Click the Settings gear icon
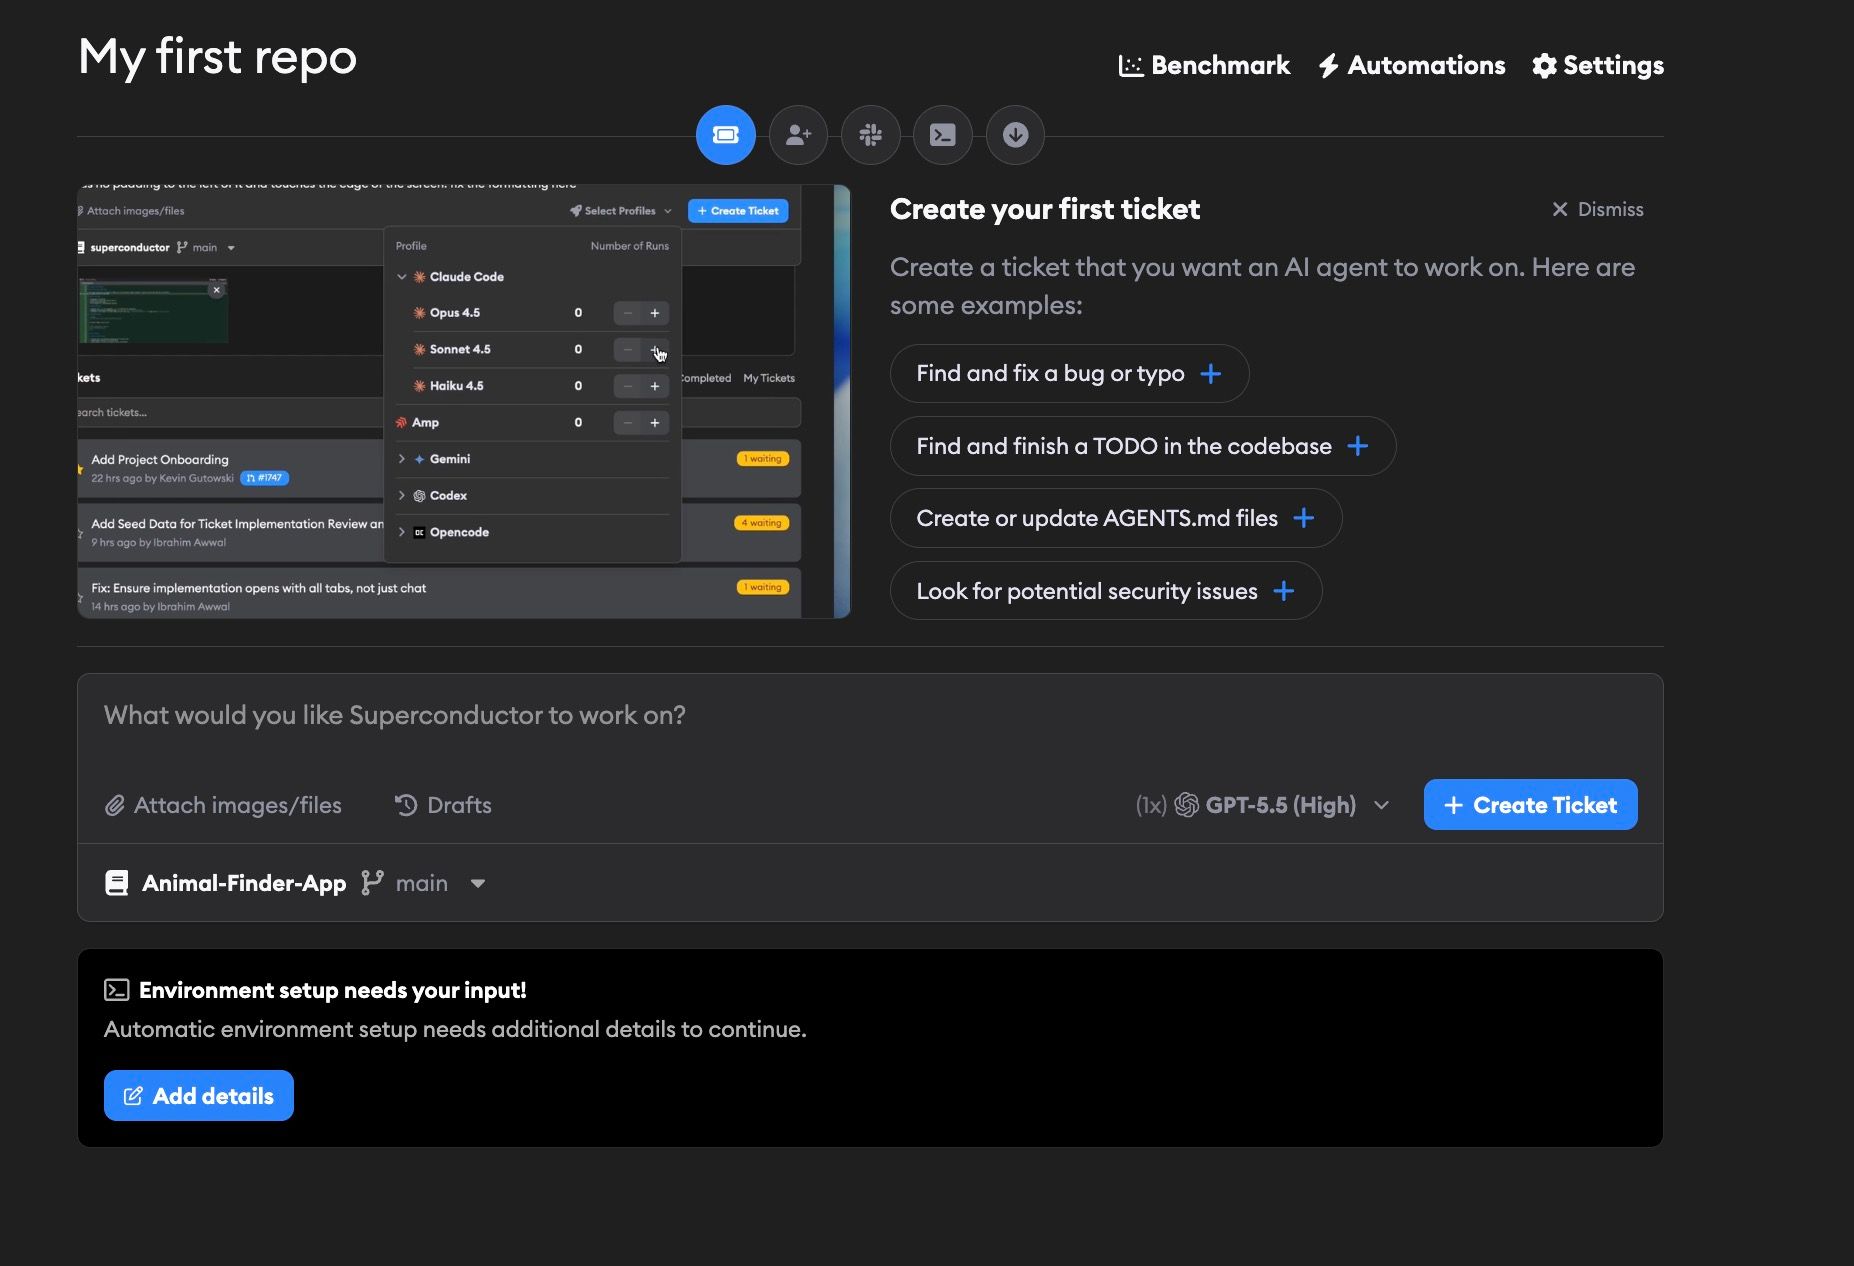This screenshot has width=1854, height=1266. point(1544,66)
